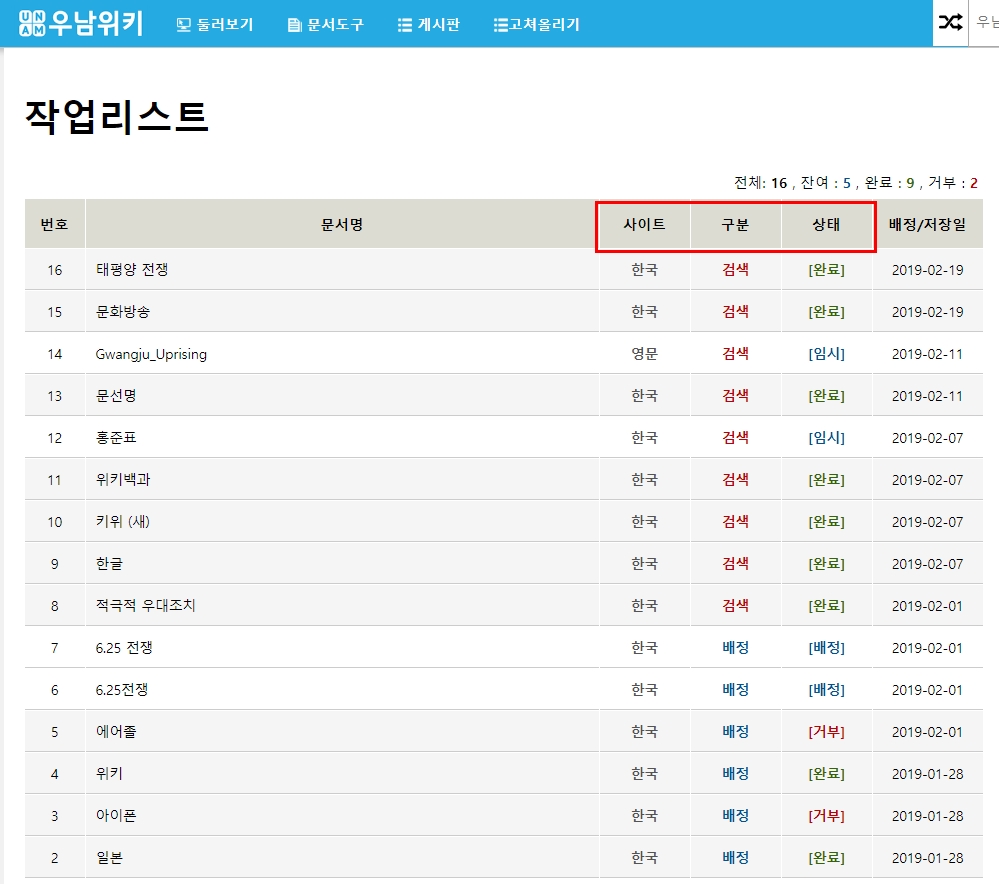The width and height of the screenshot is (999, 884).
Task: Open the 위키 document in row 4
Action: [x=109, y=774]
